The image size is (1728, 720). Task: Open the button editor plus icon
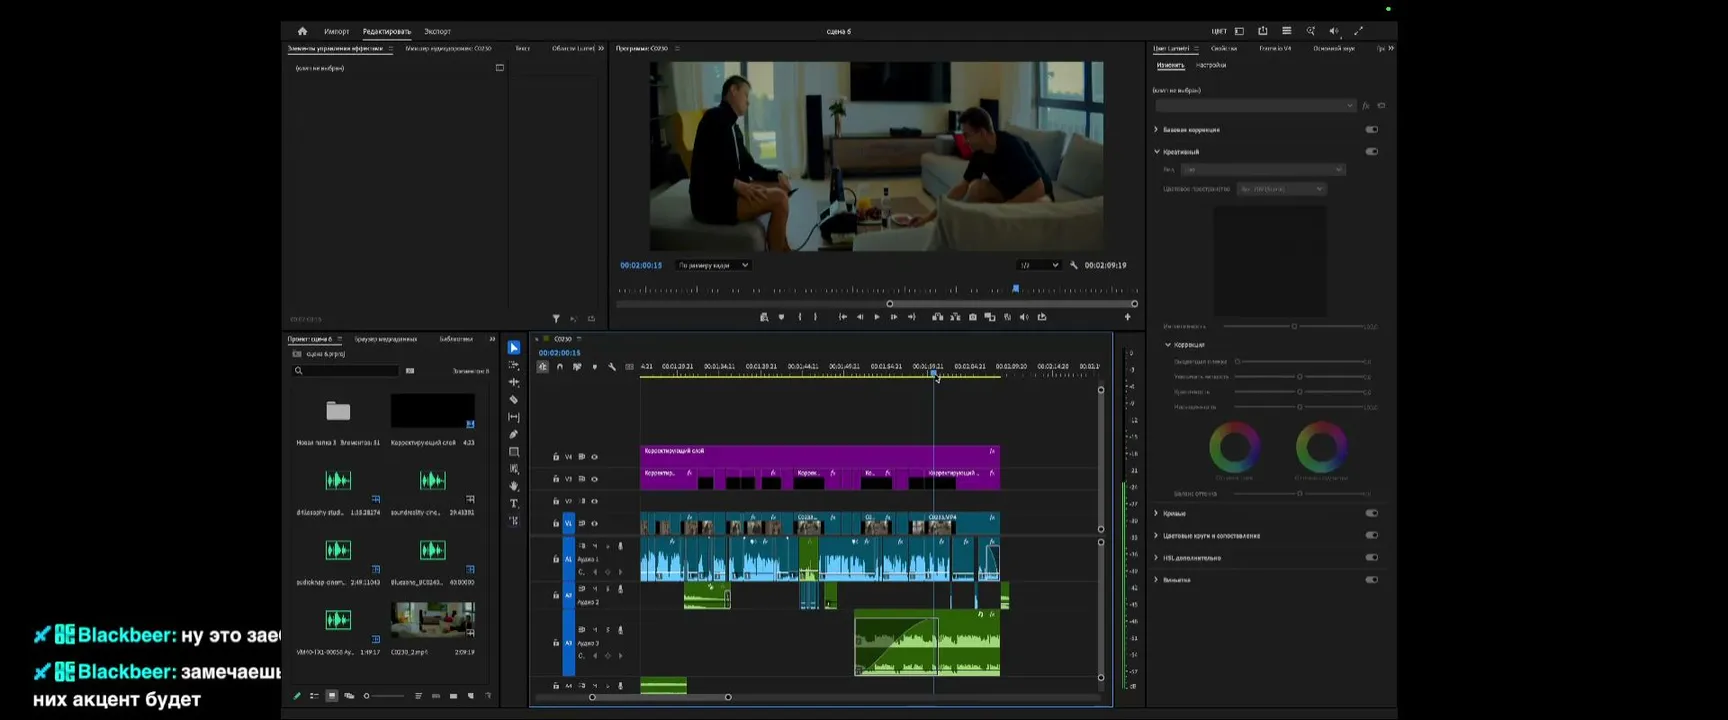[x=1128, y=317]
